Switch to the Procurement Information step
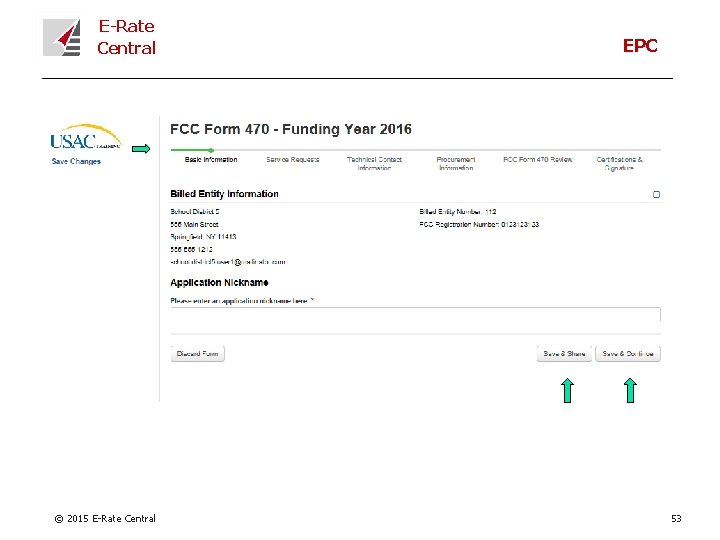 click(456, 163)
